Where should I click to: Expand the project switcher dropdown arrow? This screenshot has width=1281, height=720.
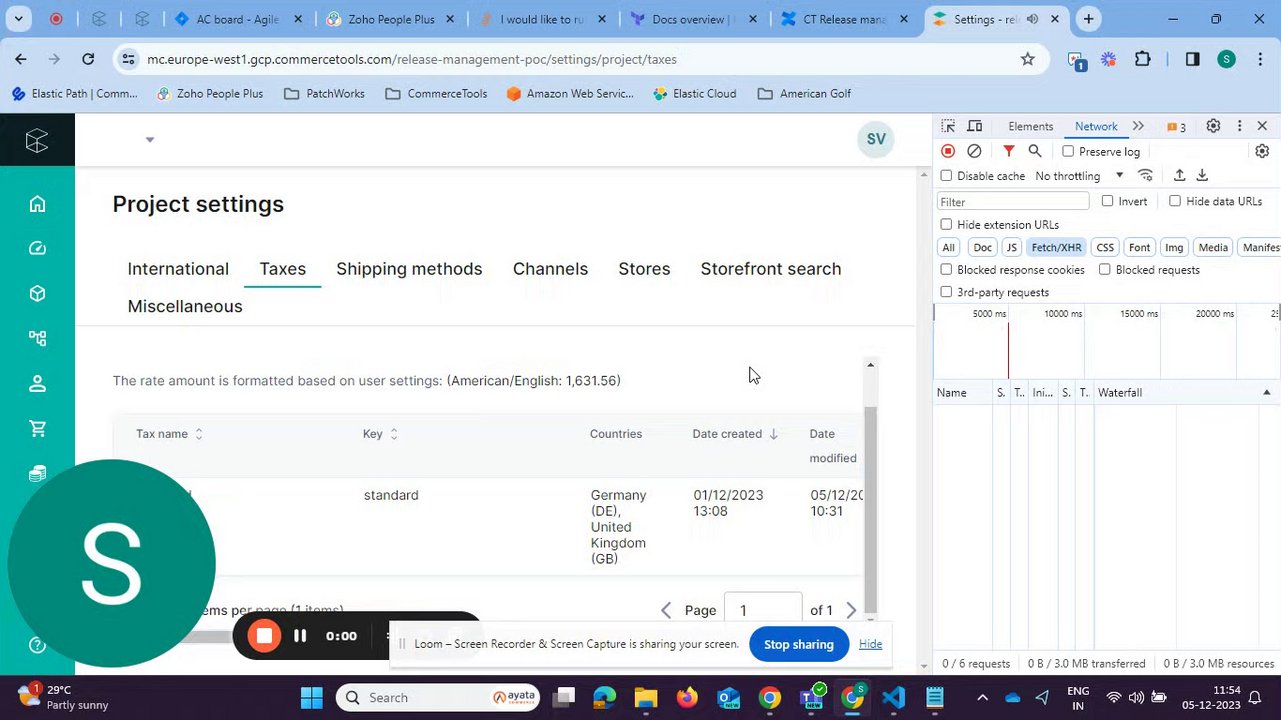[150, 140]
